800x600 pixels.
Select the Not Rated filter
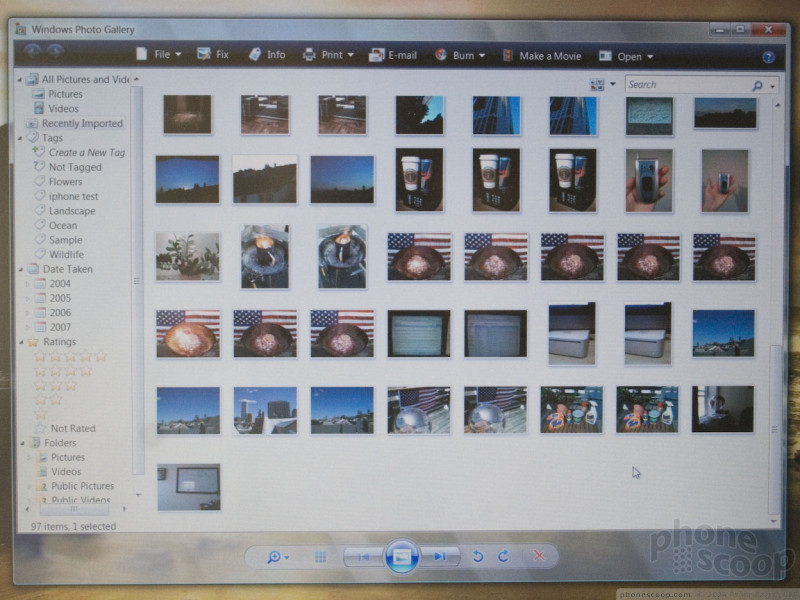[x=72, y=429]
